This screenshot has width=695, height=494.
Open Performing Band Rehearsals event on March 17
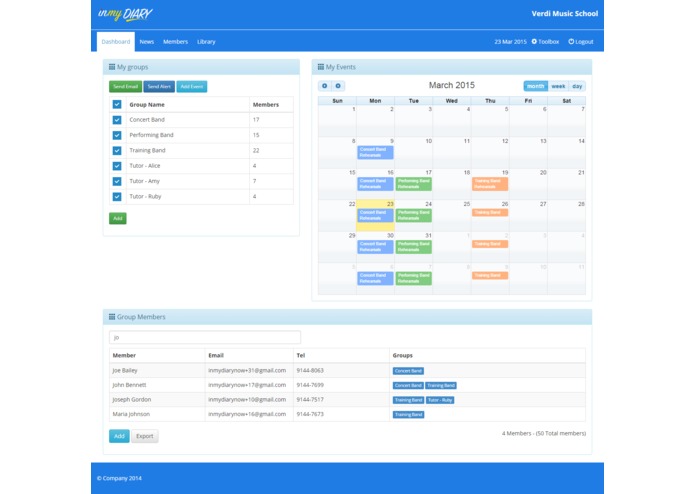point(414,184)
